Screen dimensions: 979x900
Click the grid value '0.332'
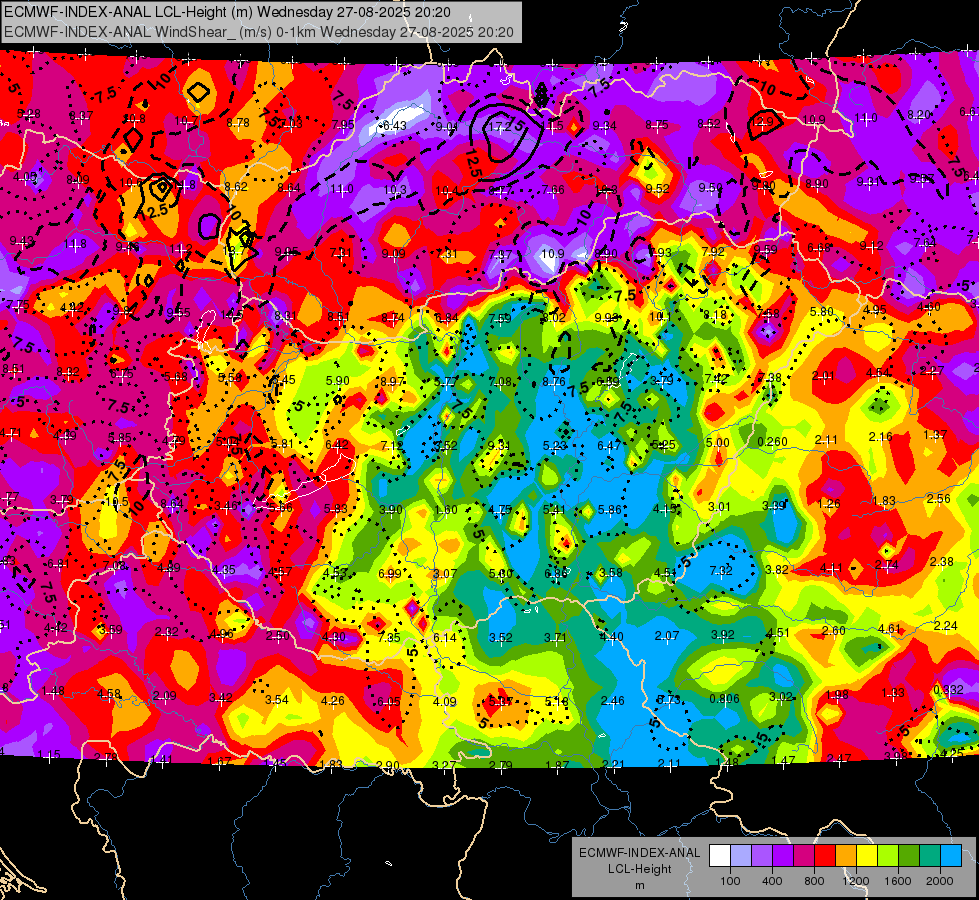(948, 690)
